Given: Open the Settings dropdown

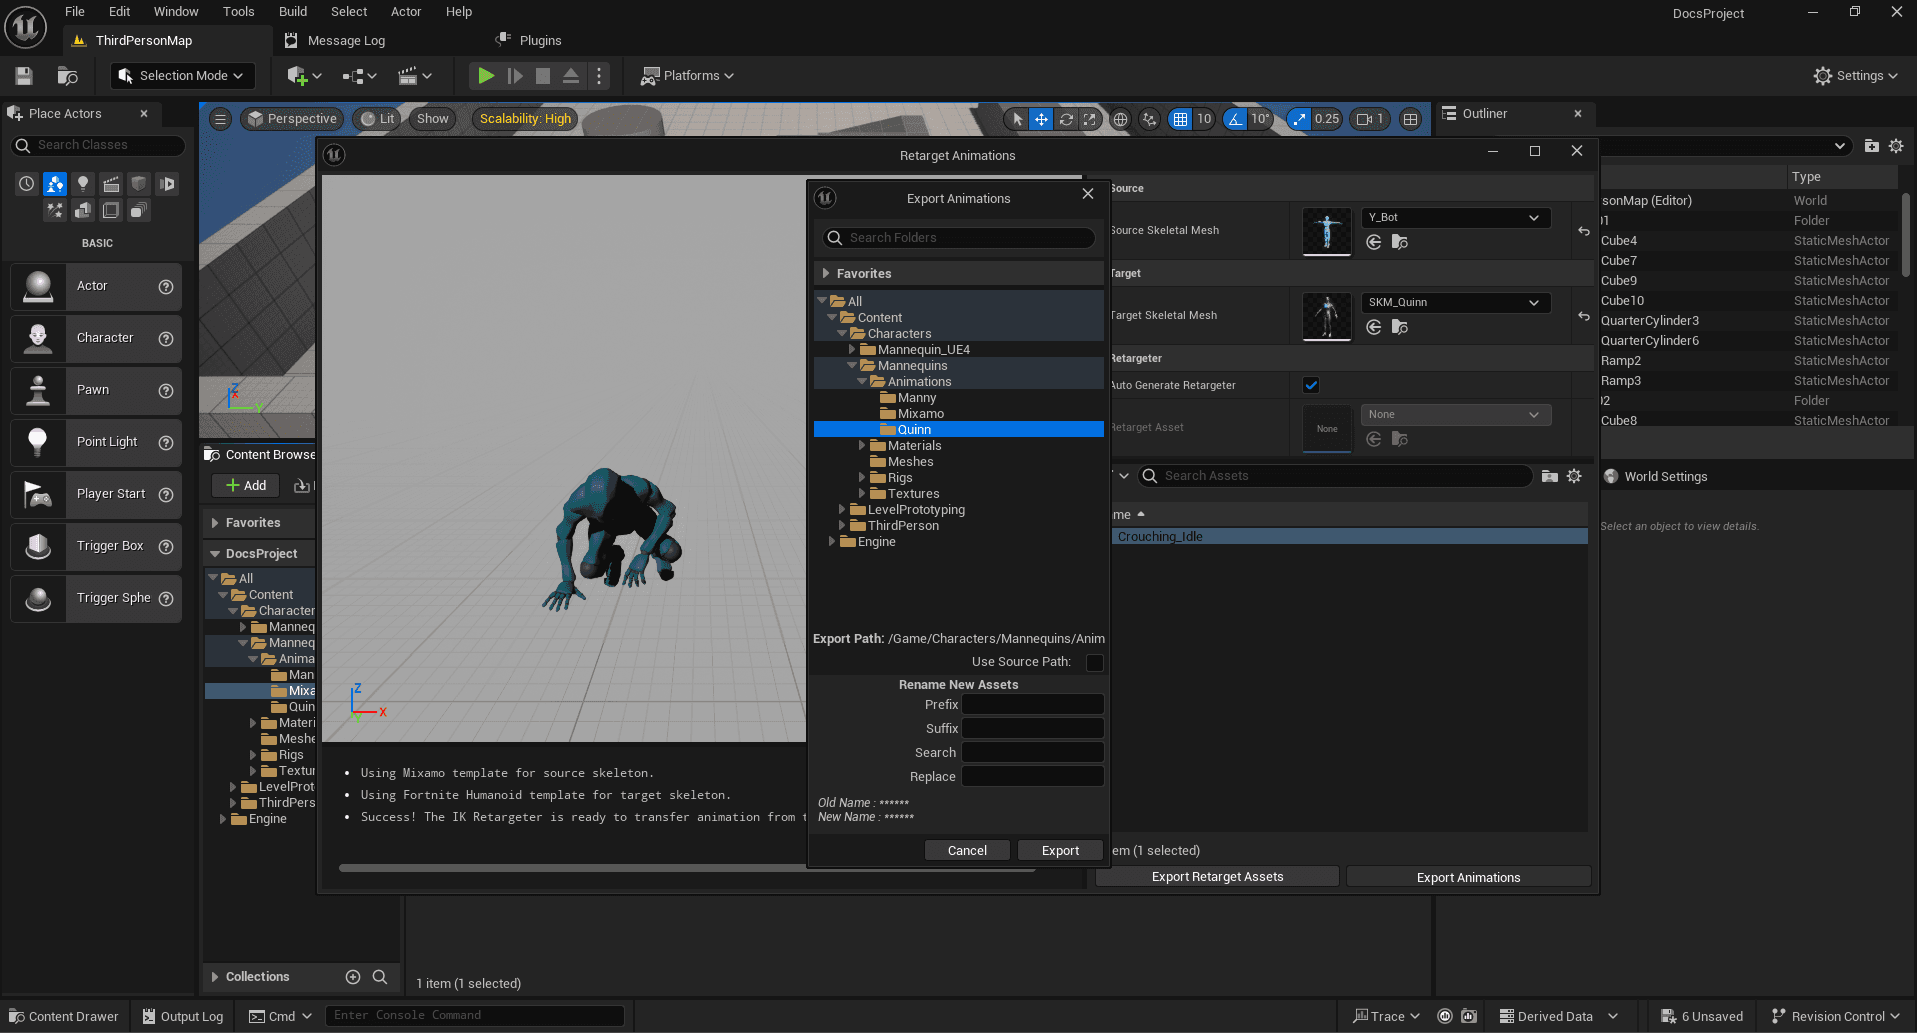Looking at the screenshot, I should [x=1855, y=76].
